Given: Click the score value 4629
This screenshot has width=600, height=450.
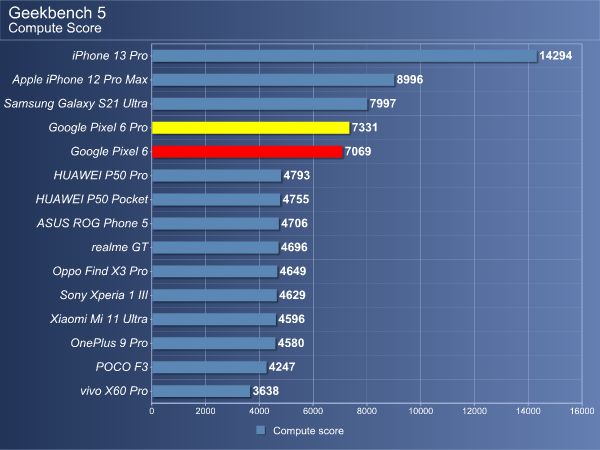Looking at the screenshot, I should point(292,295).
